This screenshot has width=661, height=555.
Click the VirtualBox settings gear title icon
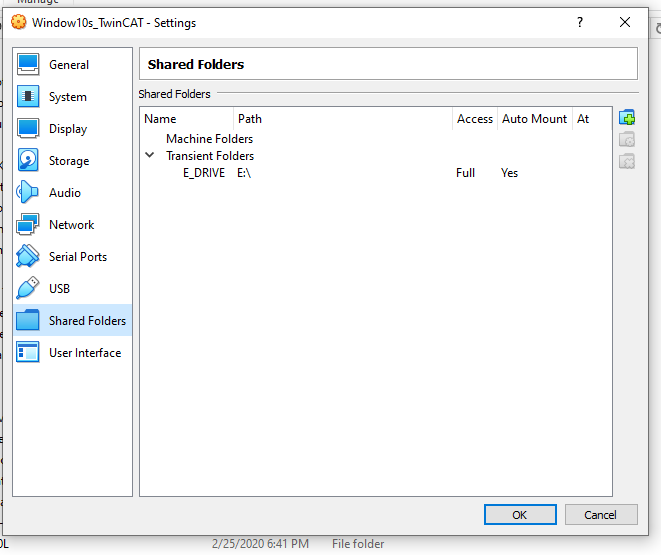tap(19, 22)
